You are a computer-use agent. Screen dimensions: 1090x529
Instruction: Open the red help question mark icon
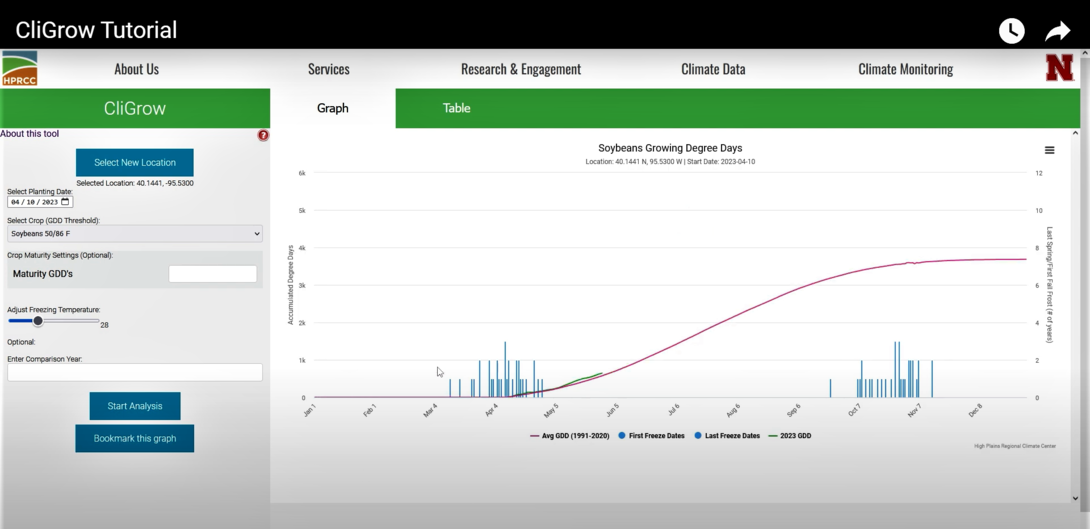(x=263, y=135)
